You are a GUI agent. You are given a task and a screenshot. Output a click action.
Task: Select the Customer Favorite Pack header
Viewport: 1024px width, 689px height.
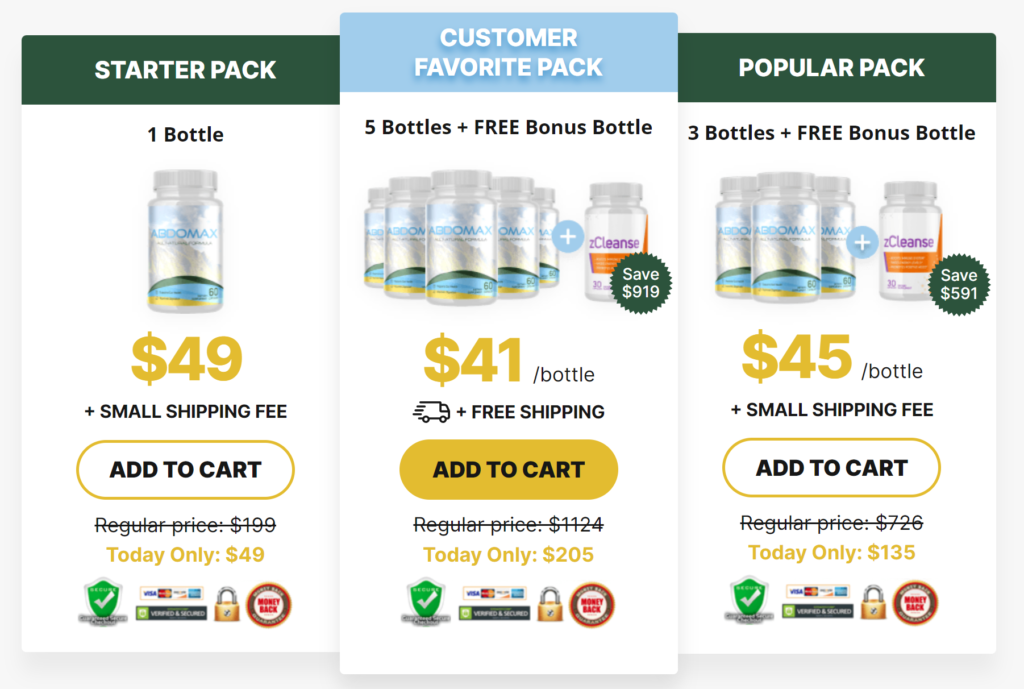click(508, 53)
